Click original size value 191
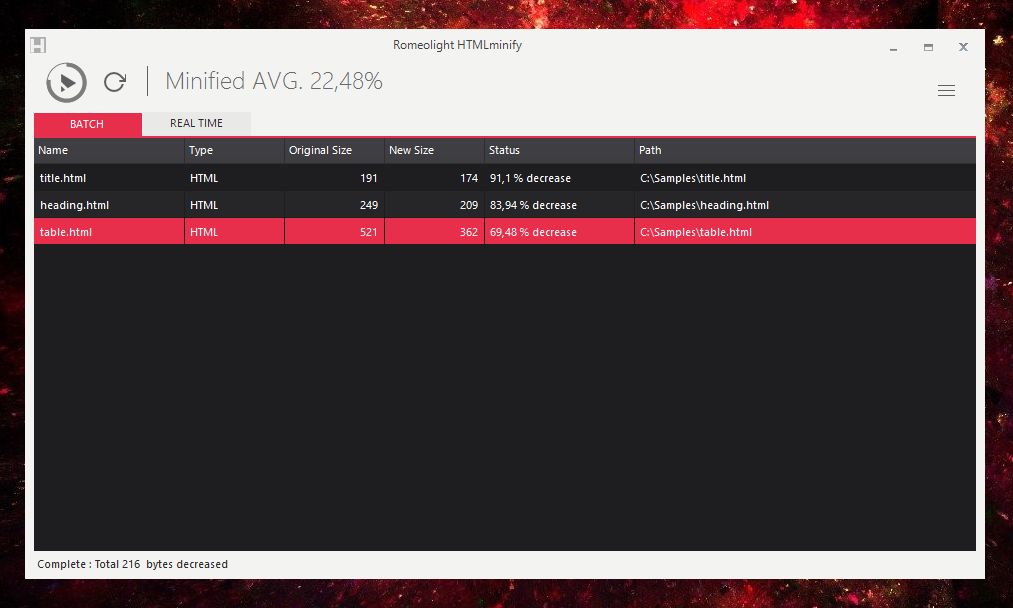 point(369,178)
